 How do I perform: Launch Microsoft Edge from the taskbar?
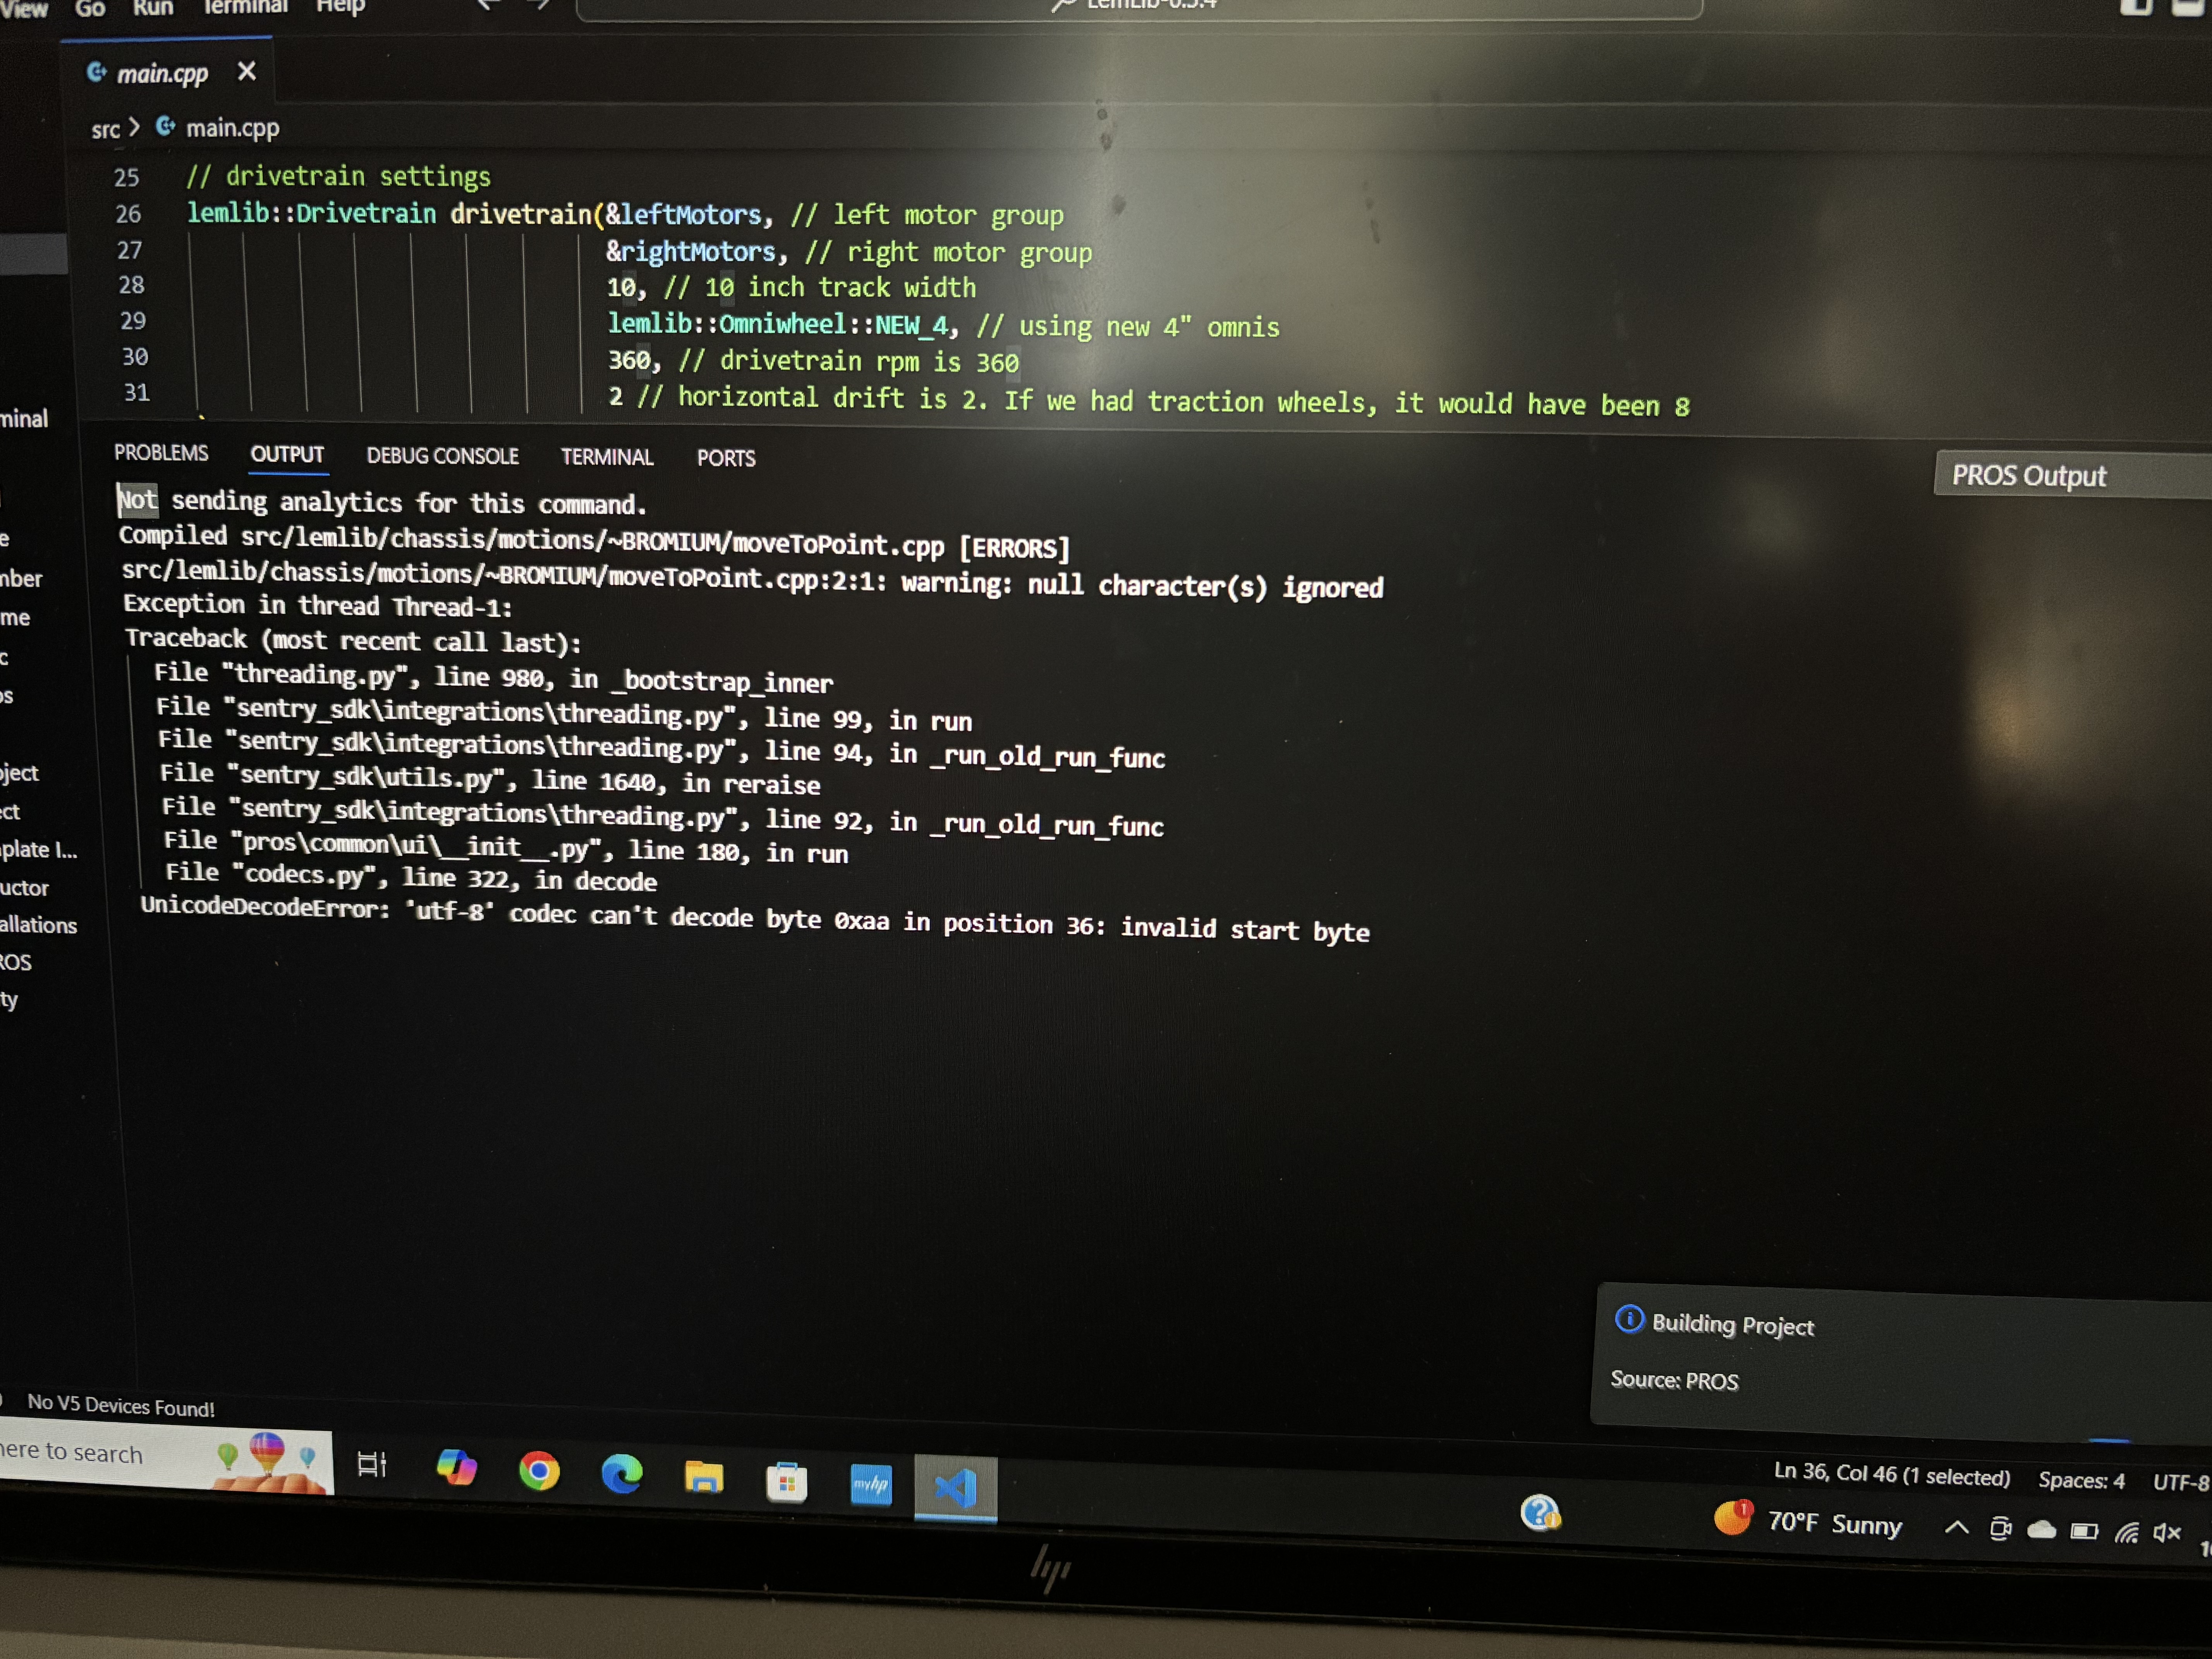click(x=621, y=1473)
